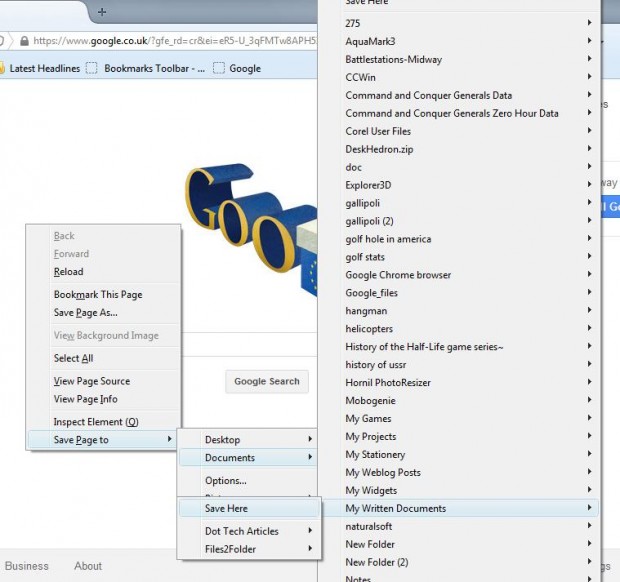Expand arrow beside Save Page to
This screenshot has width=620, height=582.
[169, 439]
